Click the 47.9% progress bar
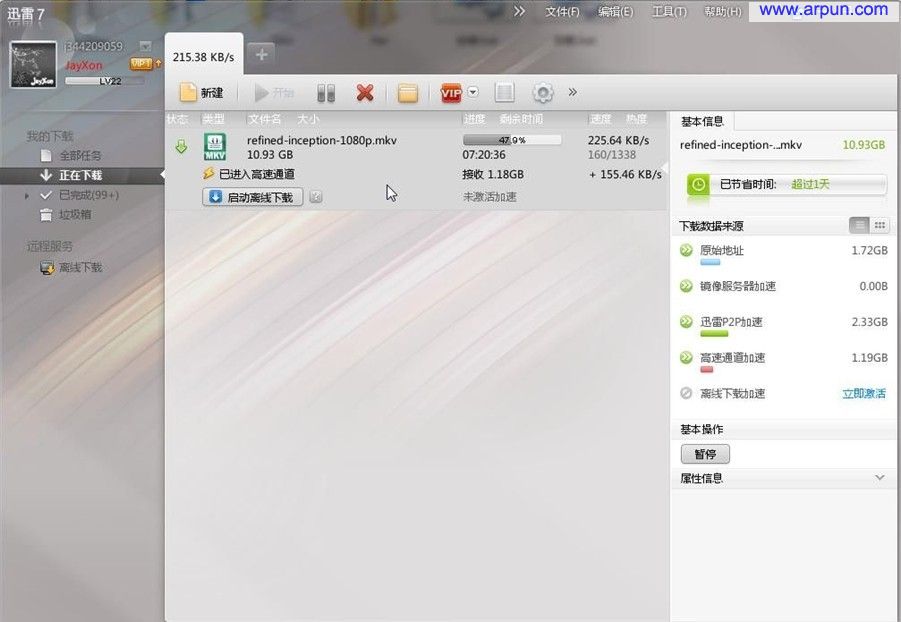This screenshot has height=622, width=901. (x=512, y=140)
